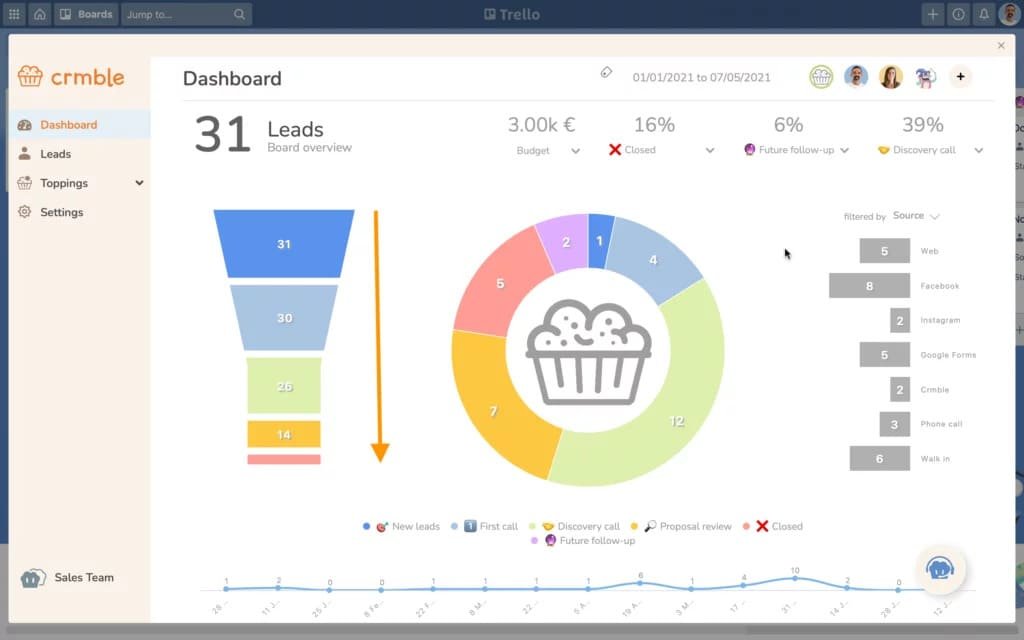The width and height of the screenshot is (1024, 640).
Task: Click the Facebook bar in the sources chart
Action: (869, 286)
